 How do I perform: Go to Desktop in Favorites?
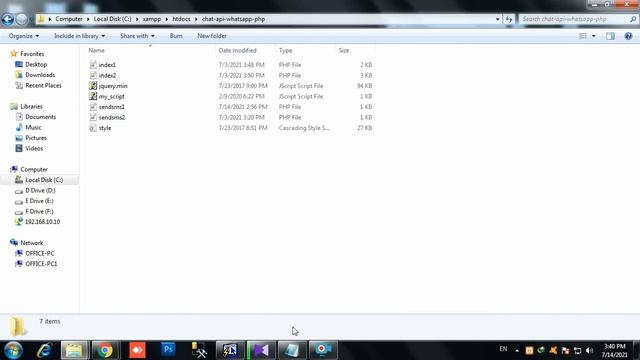click(36, 64)
